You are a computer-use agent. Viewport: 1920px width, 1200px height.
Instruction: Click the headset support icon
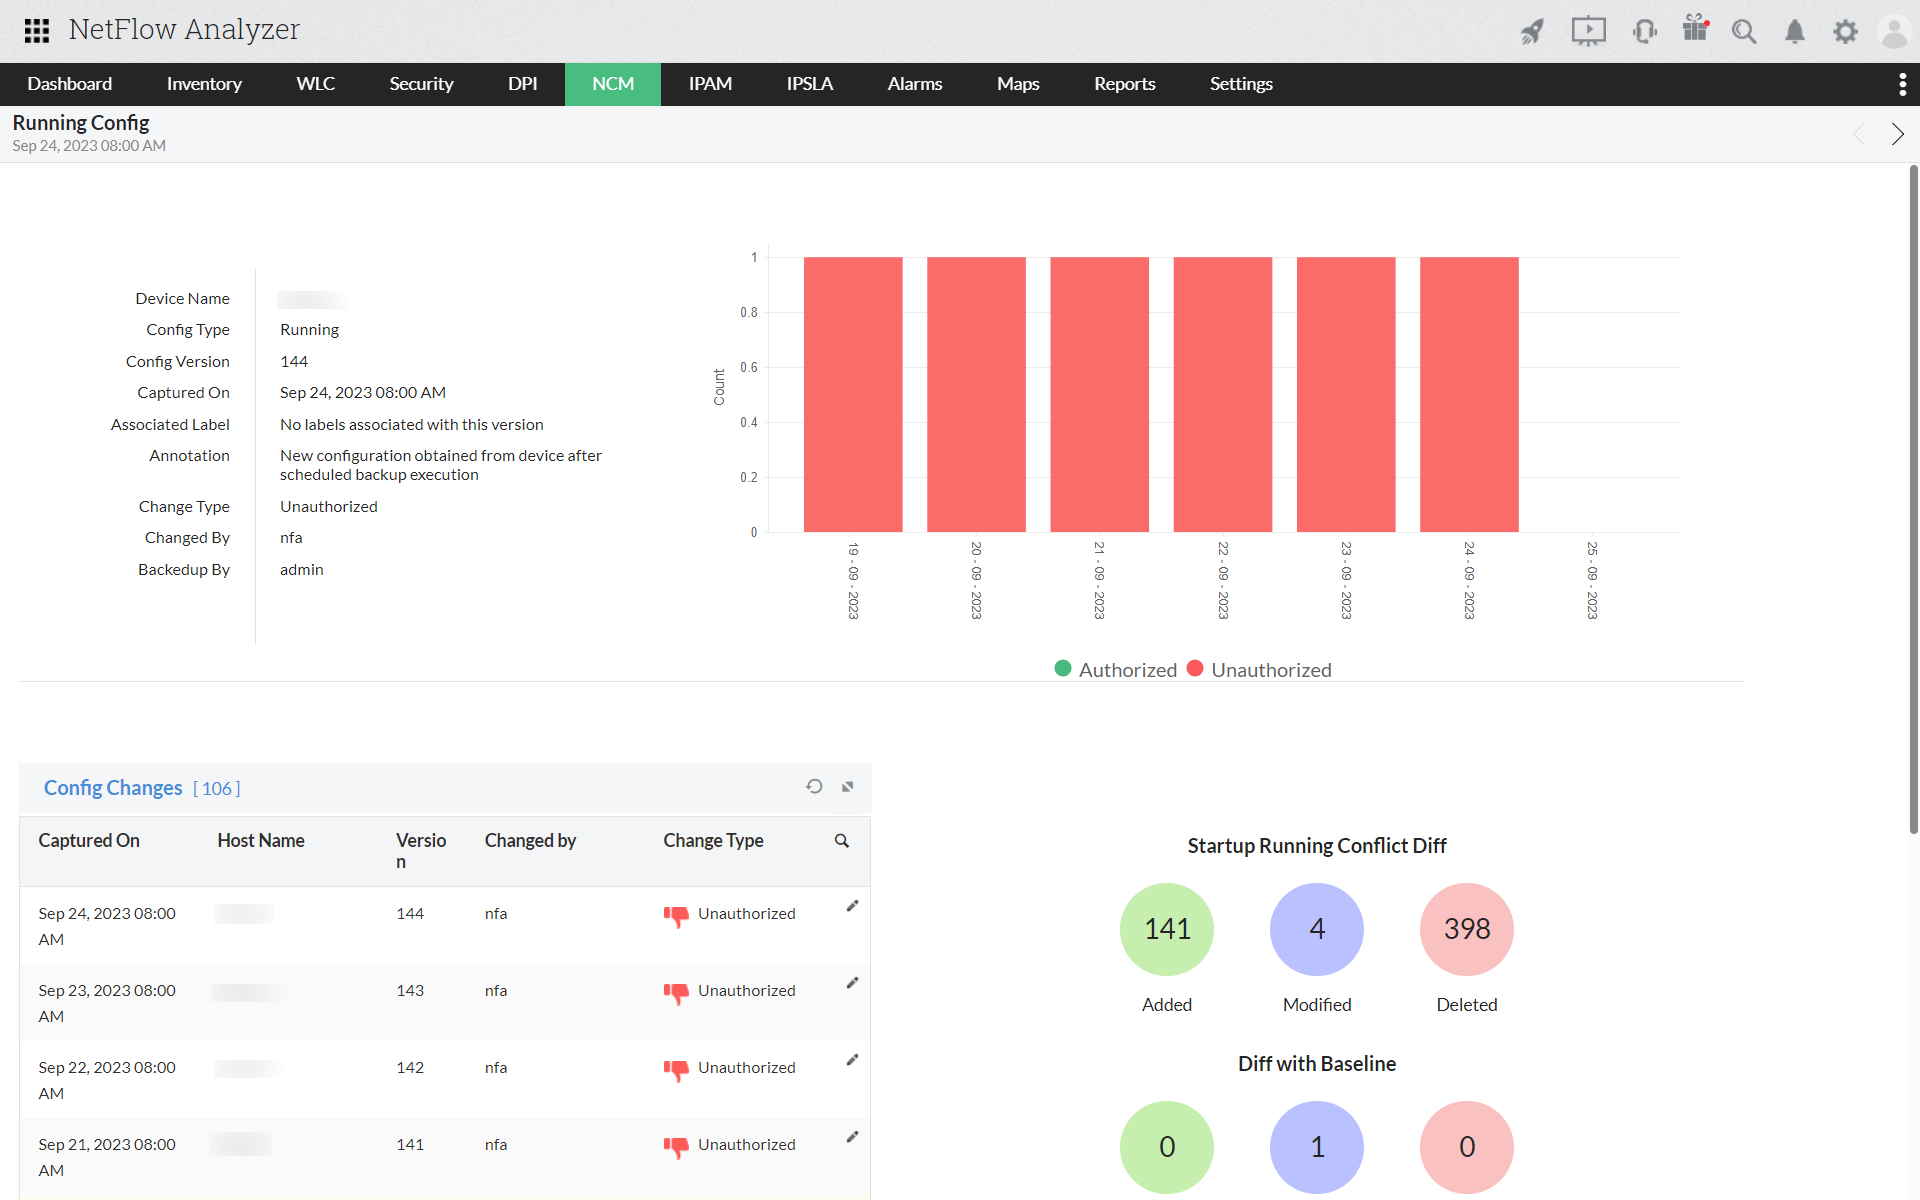click(x=1644, y=31)
